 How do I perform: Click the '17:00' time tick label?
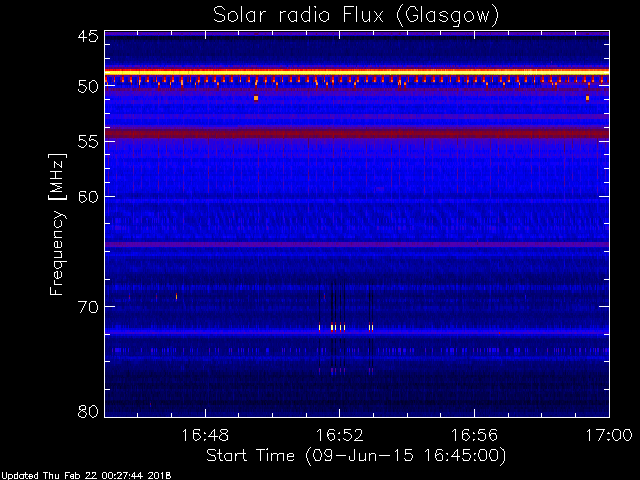[609, 435]
